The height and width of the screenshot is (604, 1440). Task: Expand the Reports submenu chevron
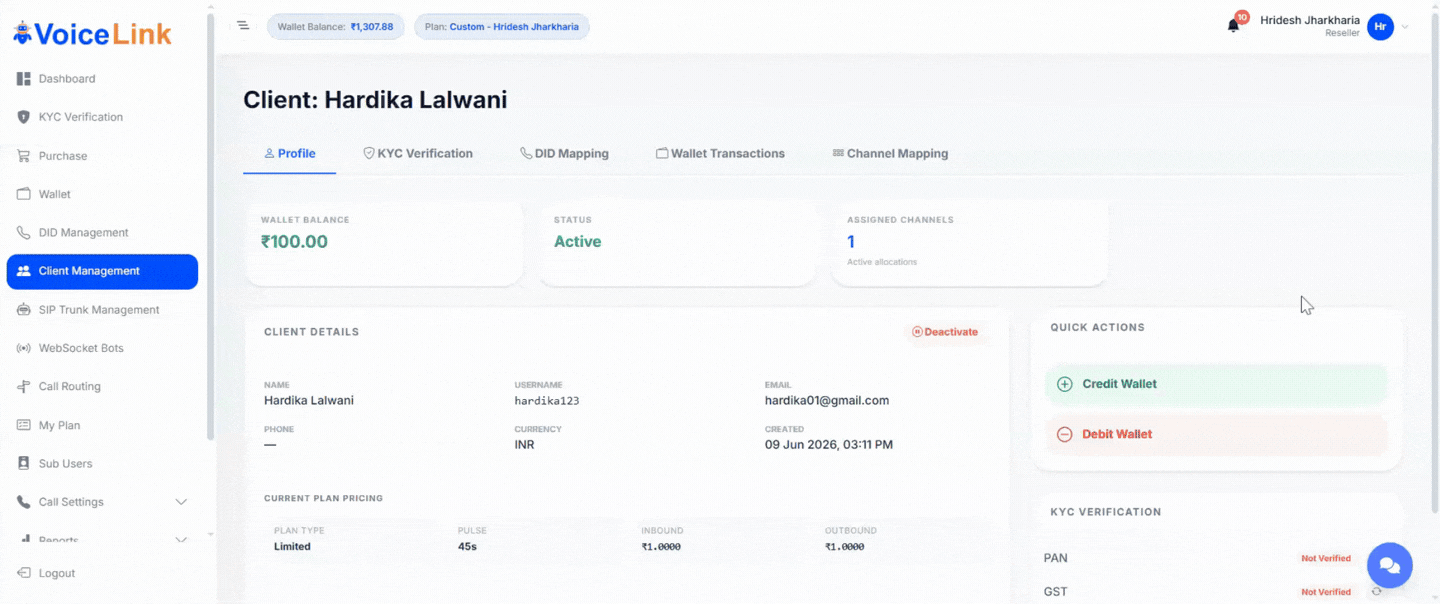[181, 540]
